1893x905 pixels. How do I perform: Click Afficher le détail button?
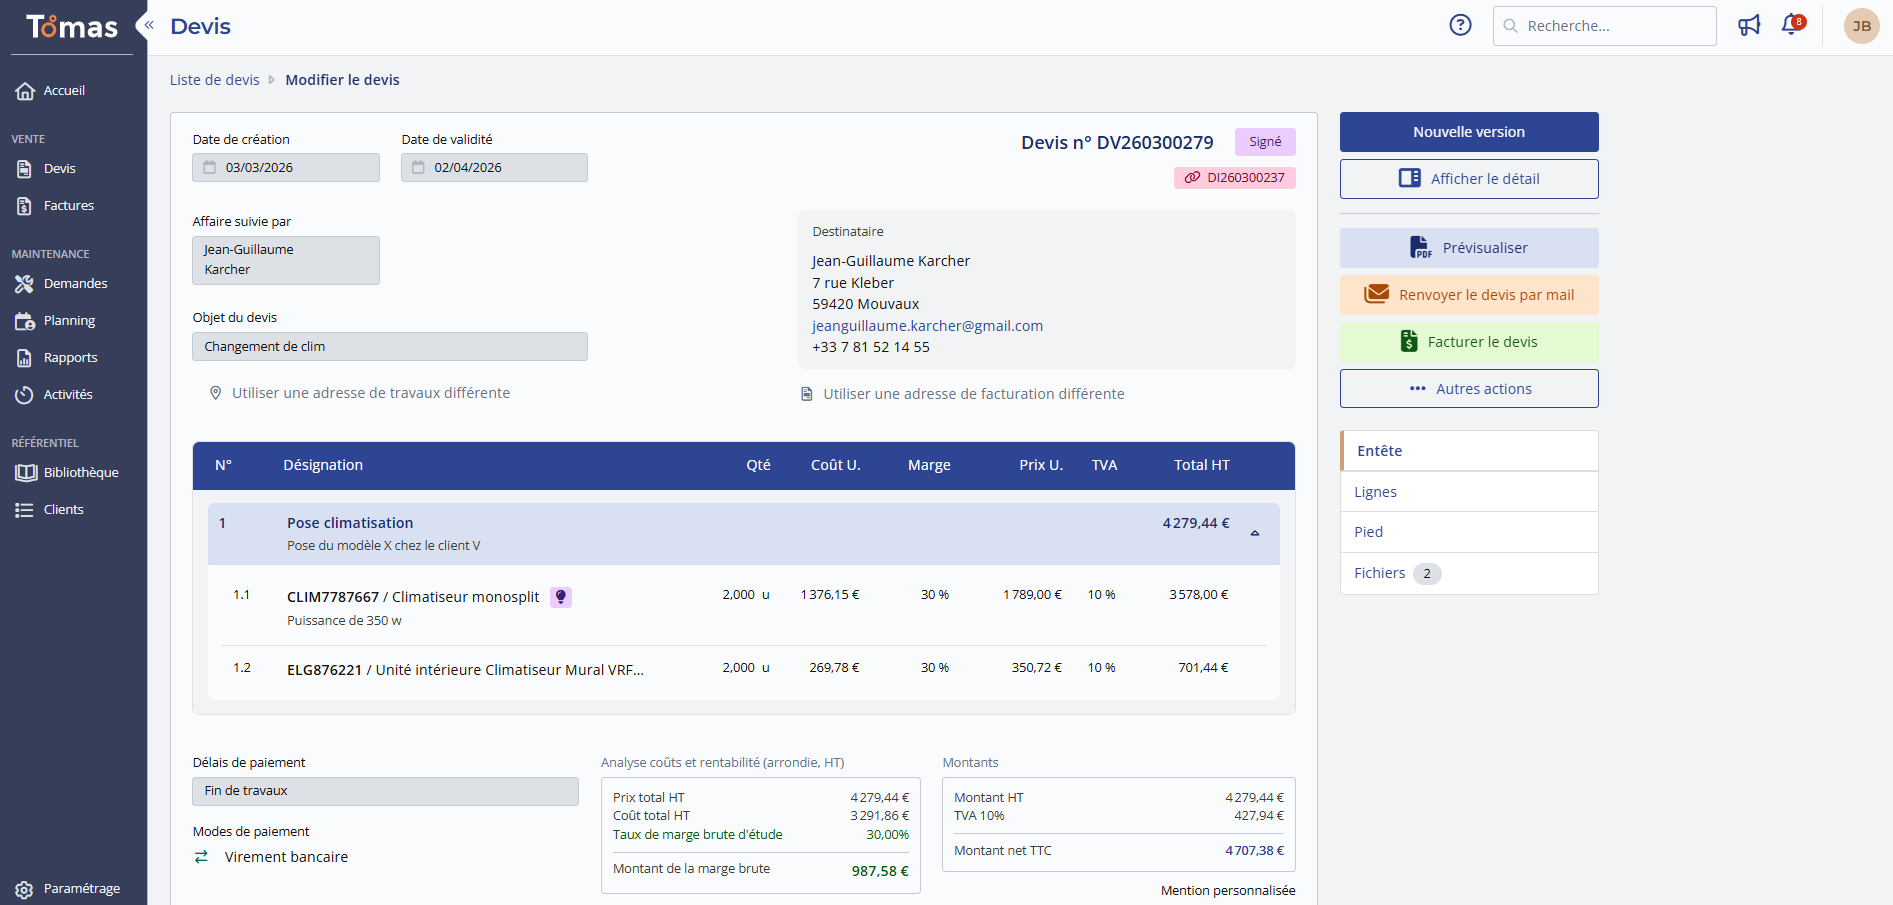pos(1469,179)
